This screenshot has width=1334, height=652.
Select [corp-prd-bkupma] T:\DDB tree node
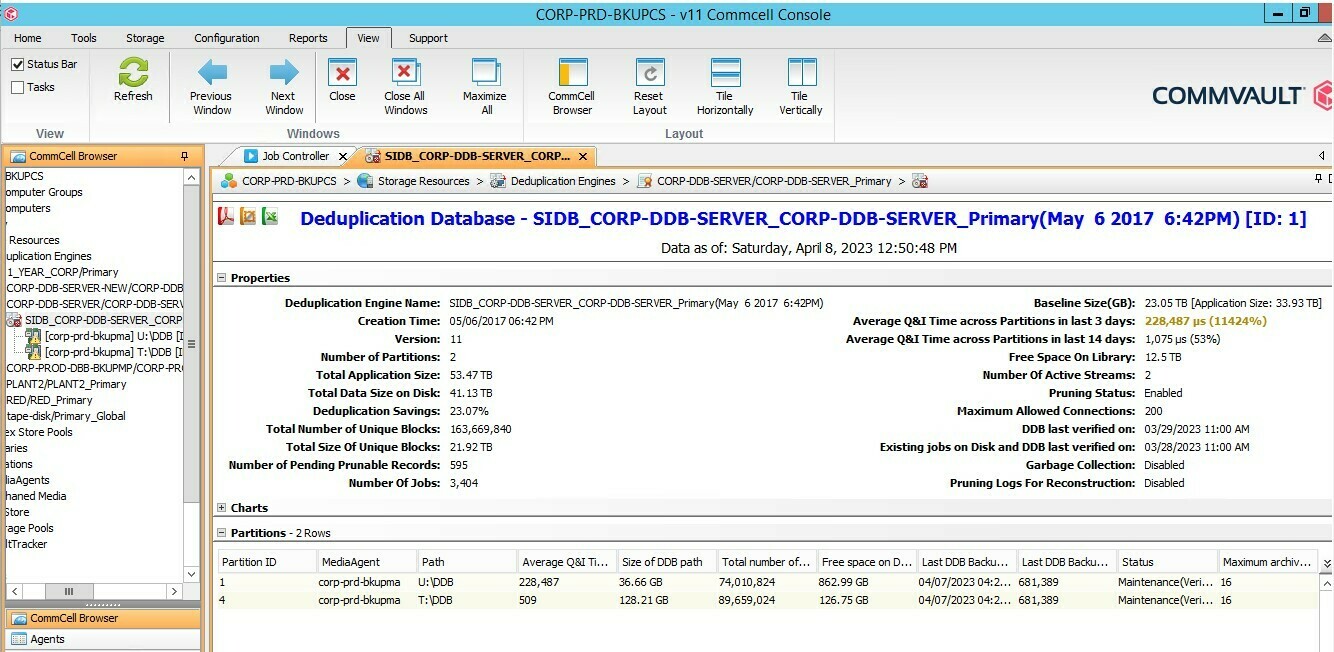point(113,352)
